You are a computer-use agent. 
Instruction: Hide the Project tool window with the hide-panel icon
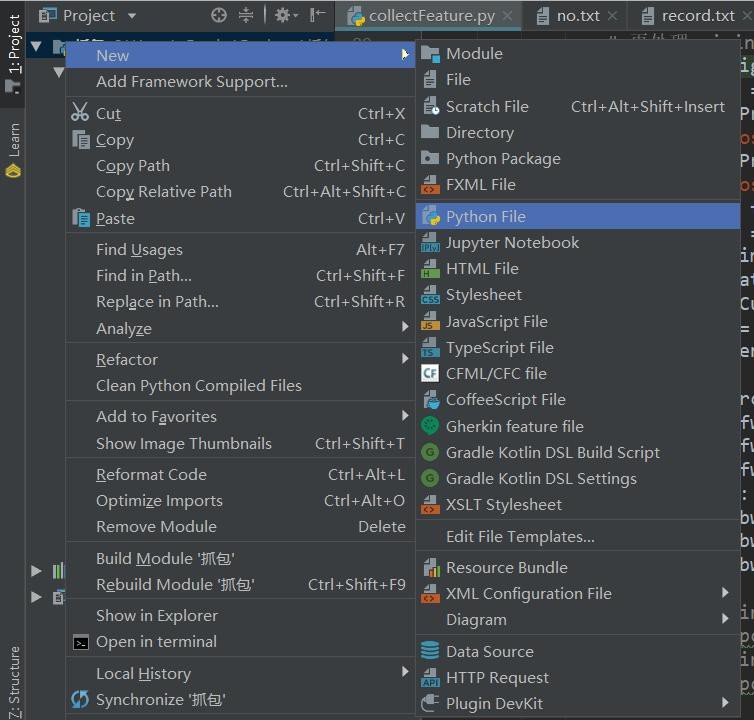317,15
